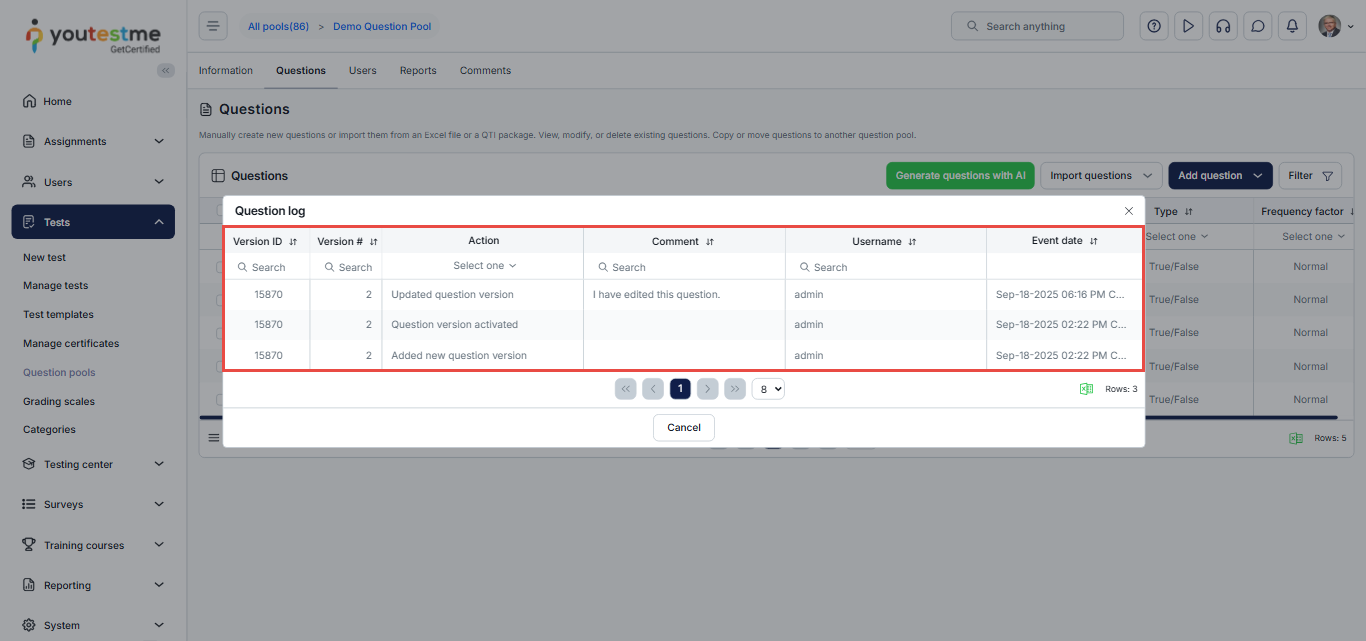The image size is (1366, 641).
Task: Sort the Username column
Action: 912,242
